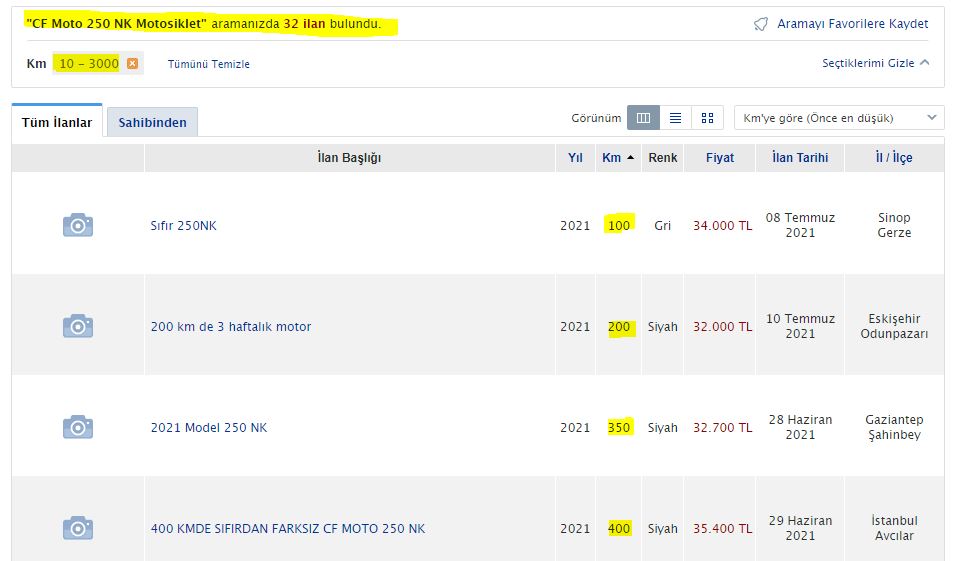Click the Gaziantep Şahinbey location
Screen dimensions: 957x561
894,427
